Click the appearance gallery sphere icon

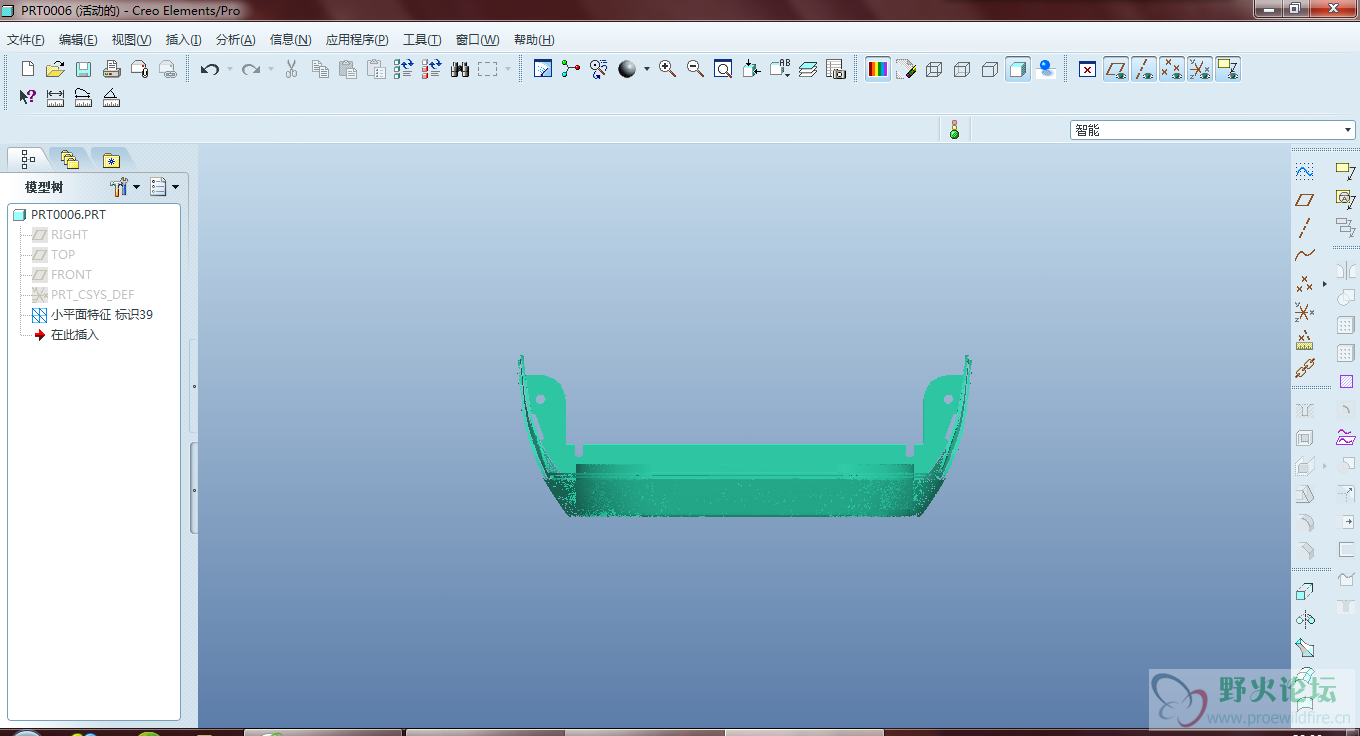[x=627, y=69]
